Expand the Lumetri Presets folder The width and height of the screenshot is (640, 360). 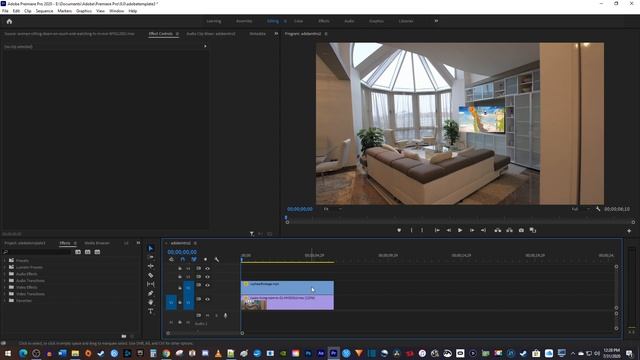pos(5,267)
